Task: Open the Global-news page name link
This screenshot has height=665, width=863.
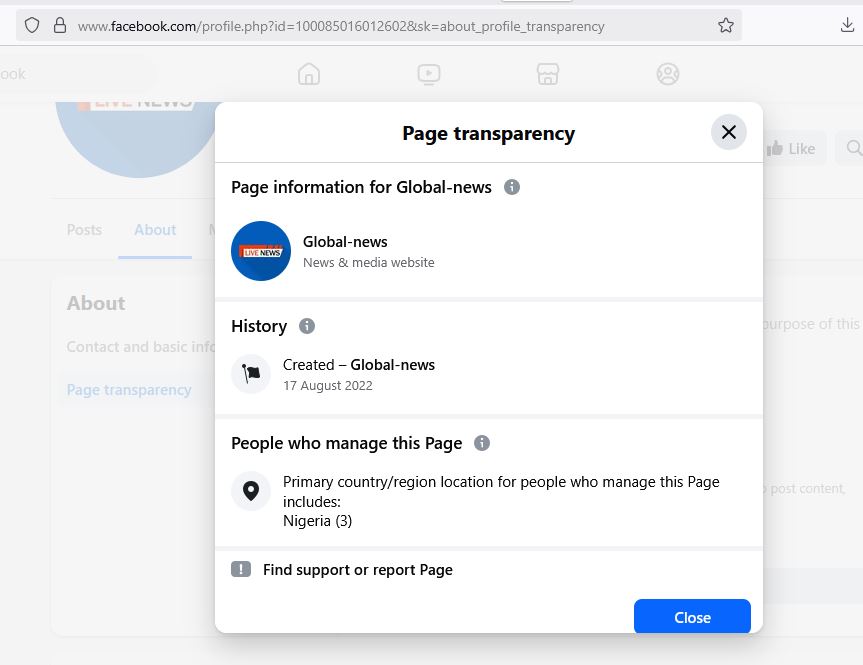Action: (x=345, y=242)
